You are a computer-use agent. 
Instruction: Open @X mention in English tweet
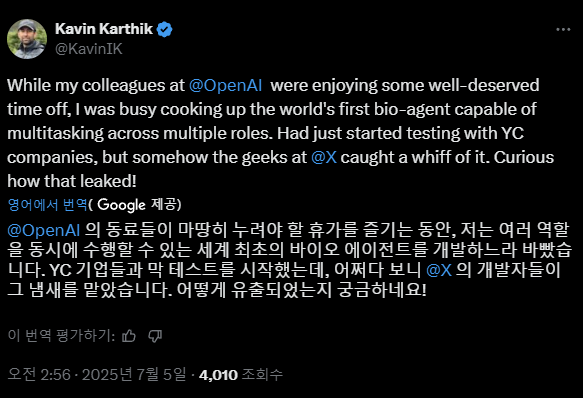point(324,157)
